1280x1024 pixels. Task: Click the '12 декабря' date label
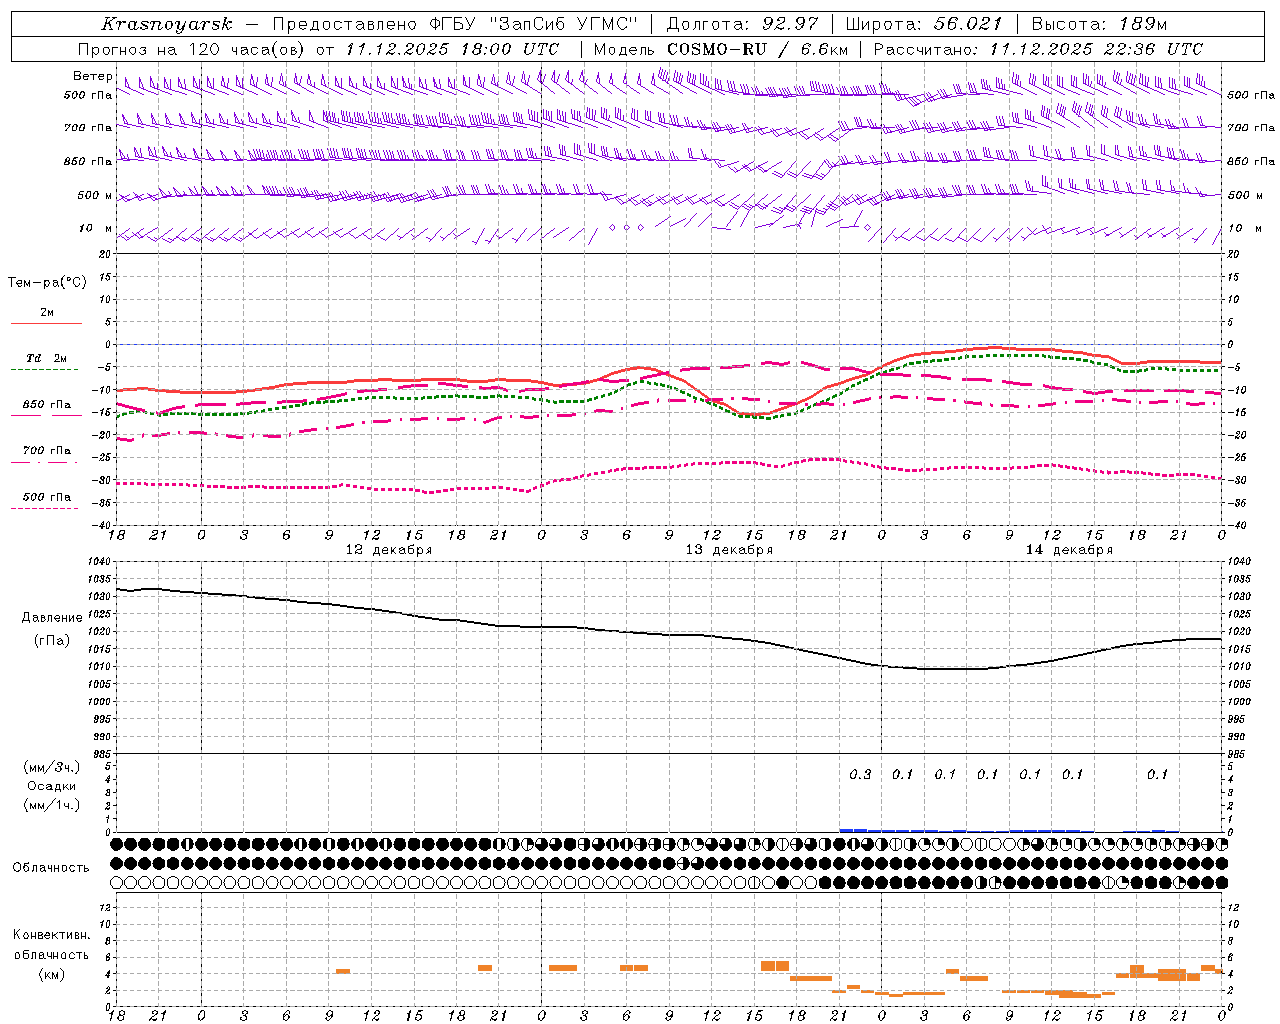(x=389, y=550)
